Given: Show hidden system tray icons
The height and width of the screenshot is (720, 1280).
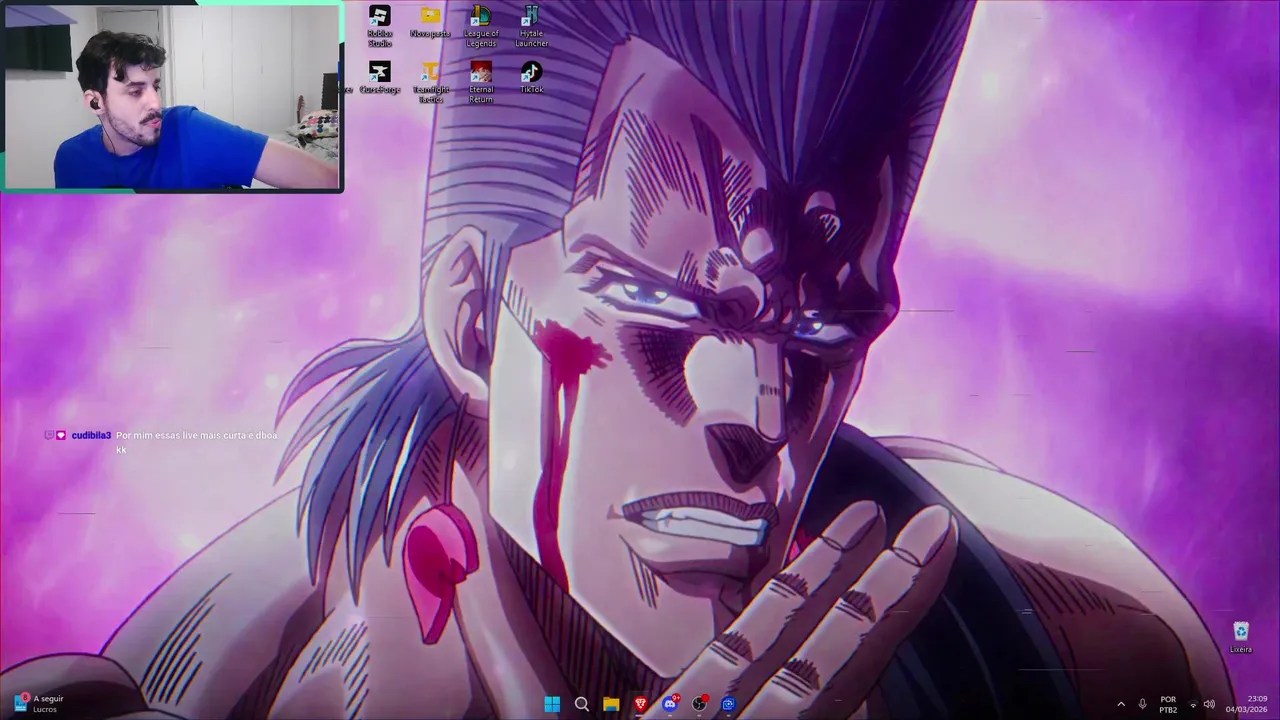Looking at the screenshot, I should click(1120, 704).
